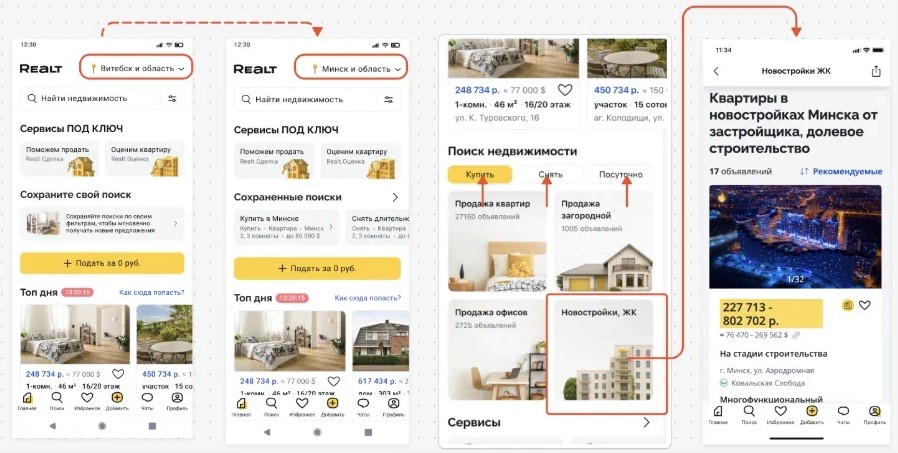Image resolution: width=898 pixels, height=453 pixels.
Task: Open the Рекомендуемые sort control
Action: click(x=841, y=171)
